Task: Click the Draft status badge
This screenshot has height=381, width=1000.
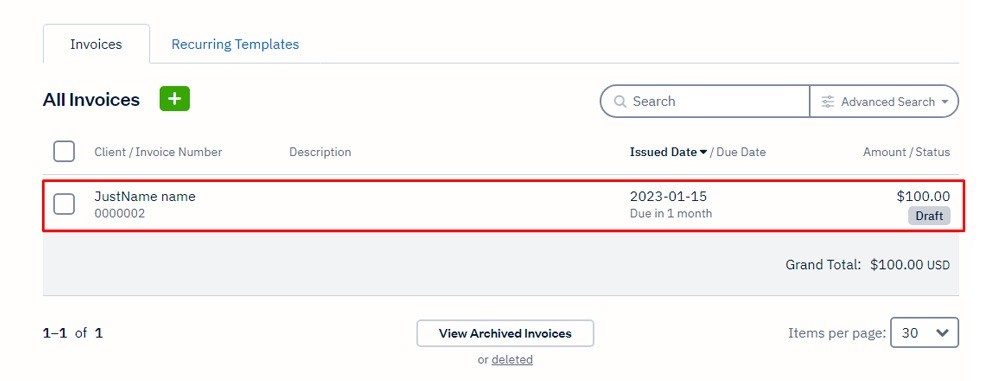Action: pyautogui.click(x=929, y=216)
